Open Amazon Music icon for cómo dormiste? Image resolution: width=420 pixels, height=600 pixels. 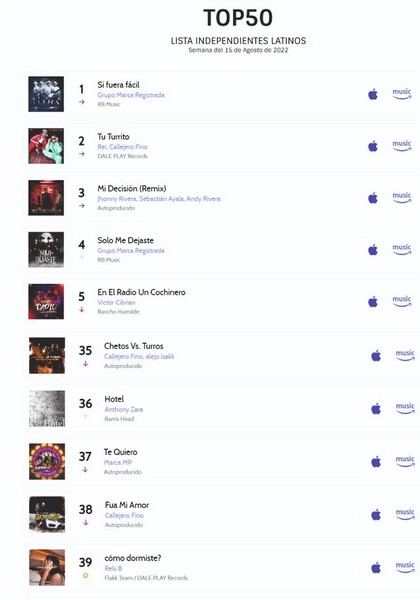(x=405, y=567)
